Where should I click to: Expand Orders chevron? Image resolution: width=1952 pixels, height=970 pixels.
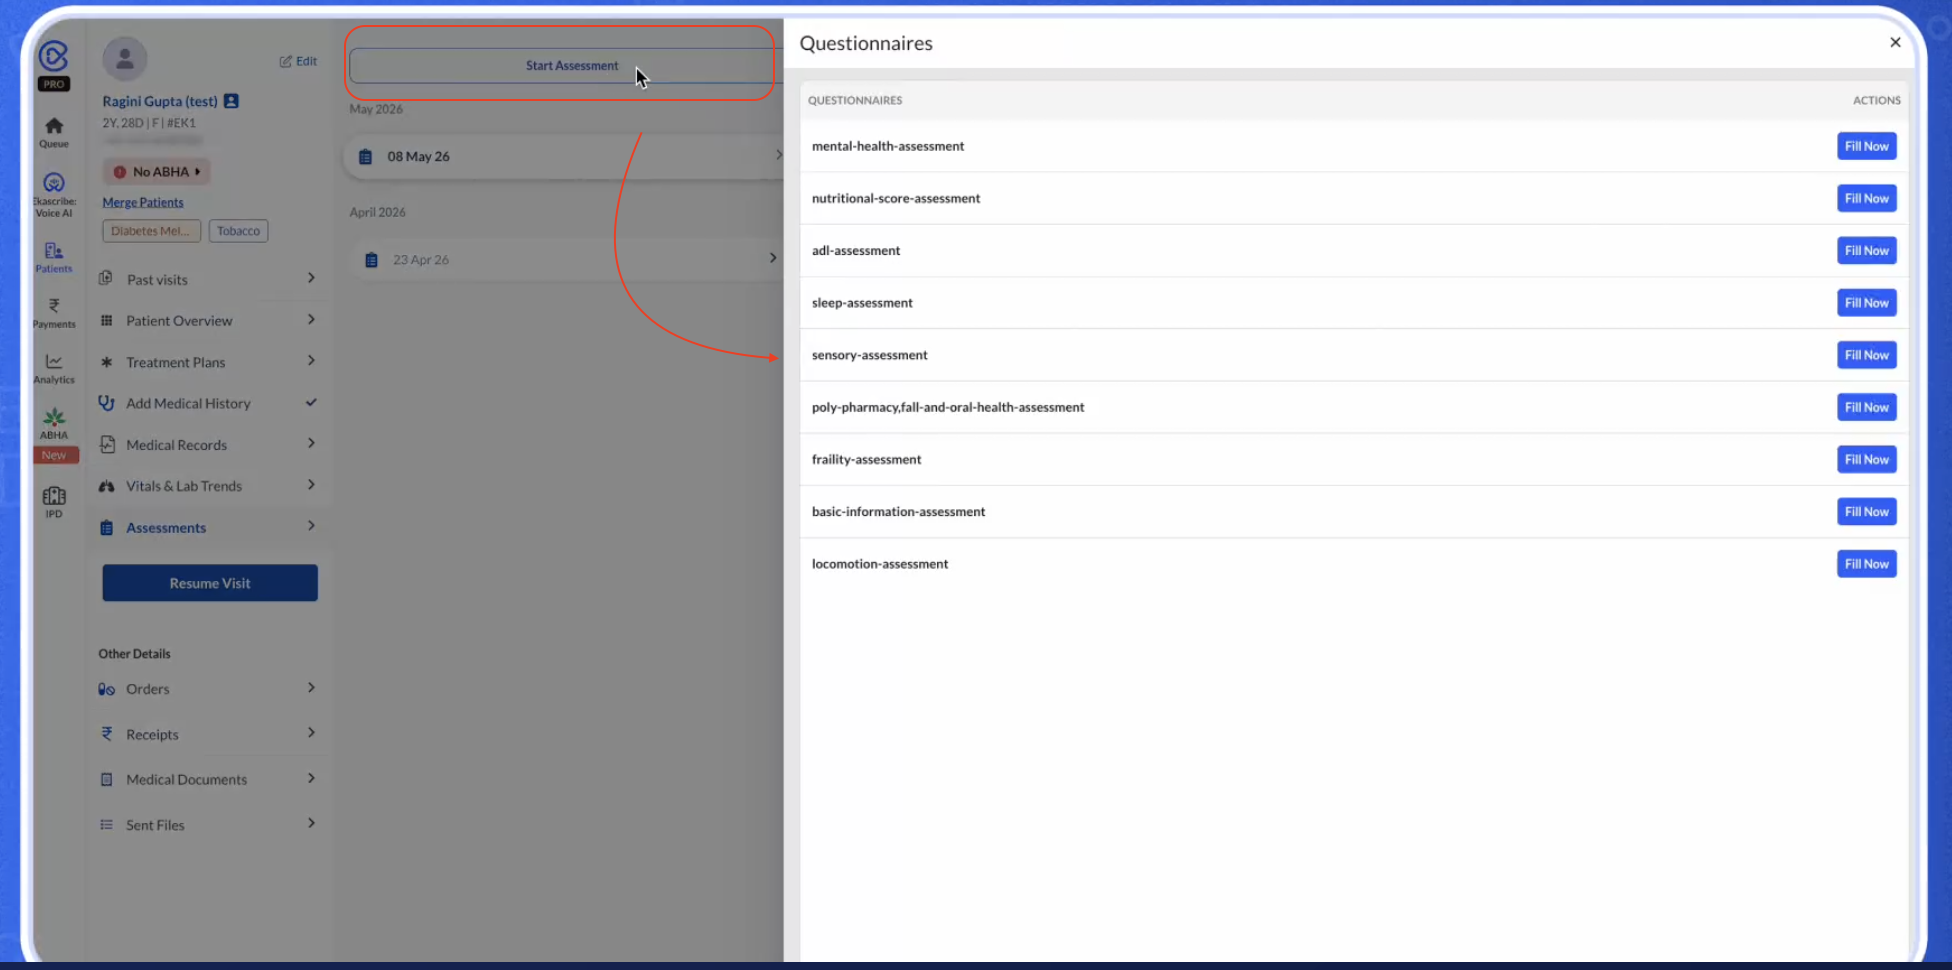[311, 687]
